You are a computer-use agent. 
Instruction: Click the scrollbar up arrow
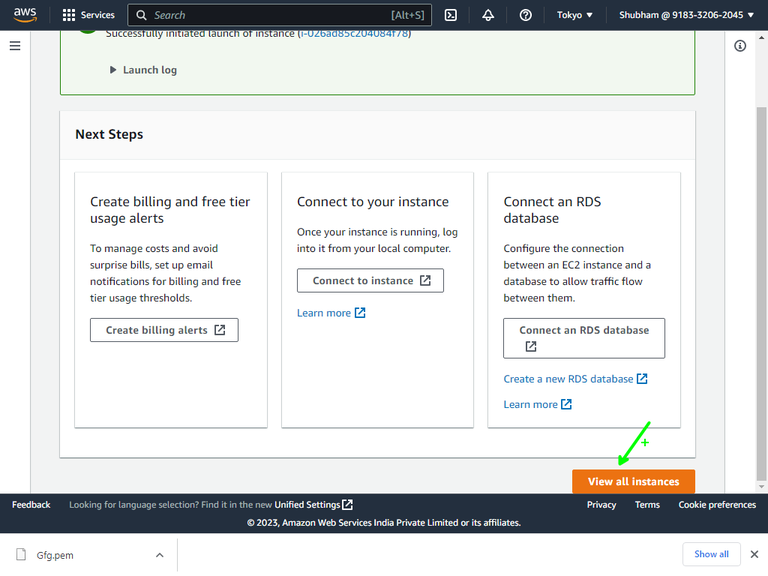(761, 37)
